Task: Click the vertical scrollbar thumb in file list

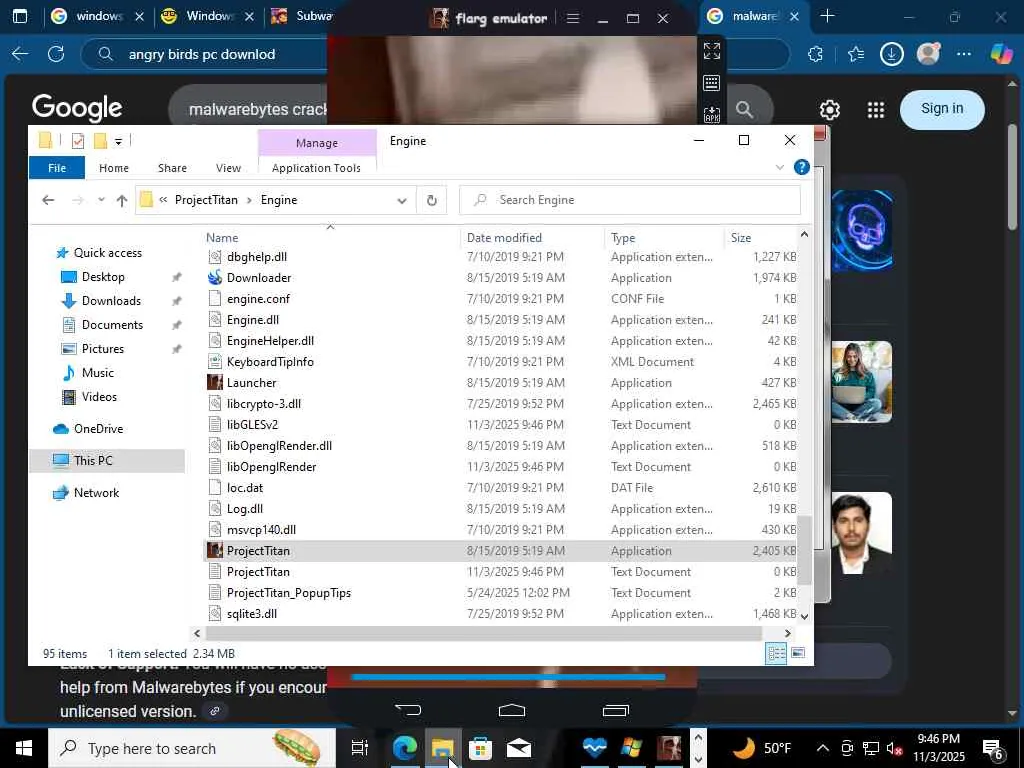Action: 805,549
